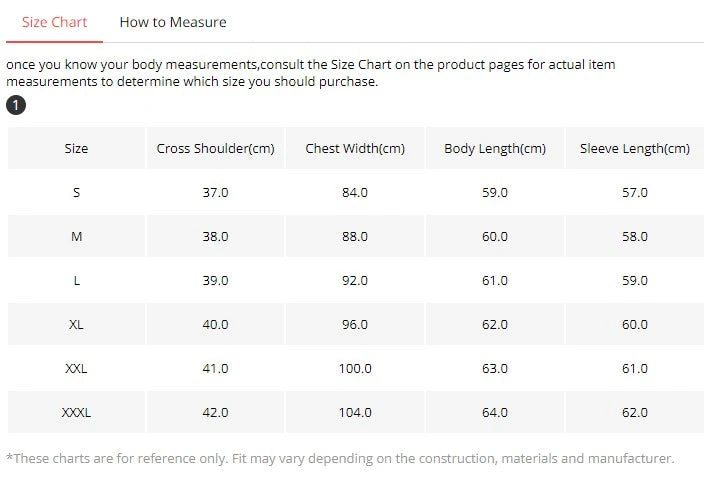Select the XXXL size row label

click(76, 412)
